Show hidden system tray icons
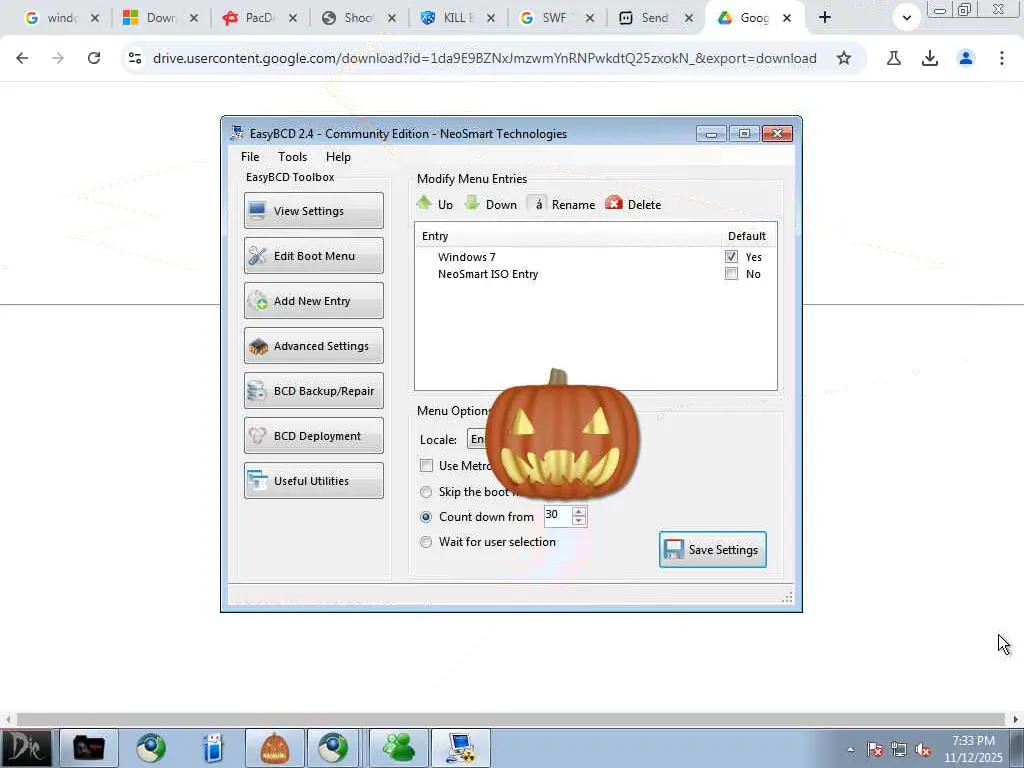The image size is (1024, 768). (x=850, y=750)
